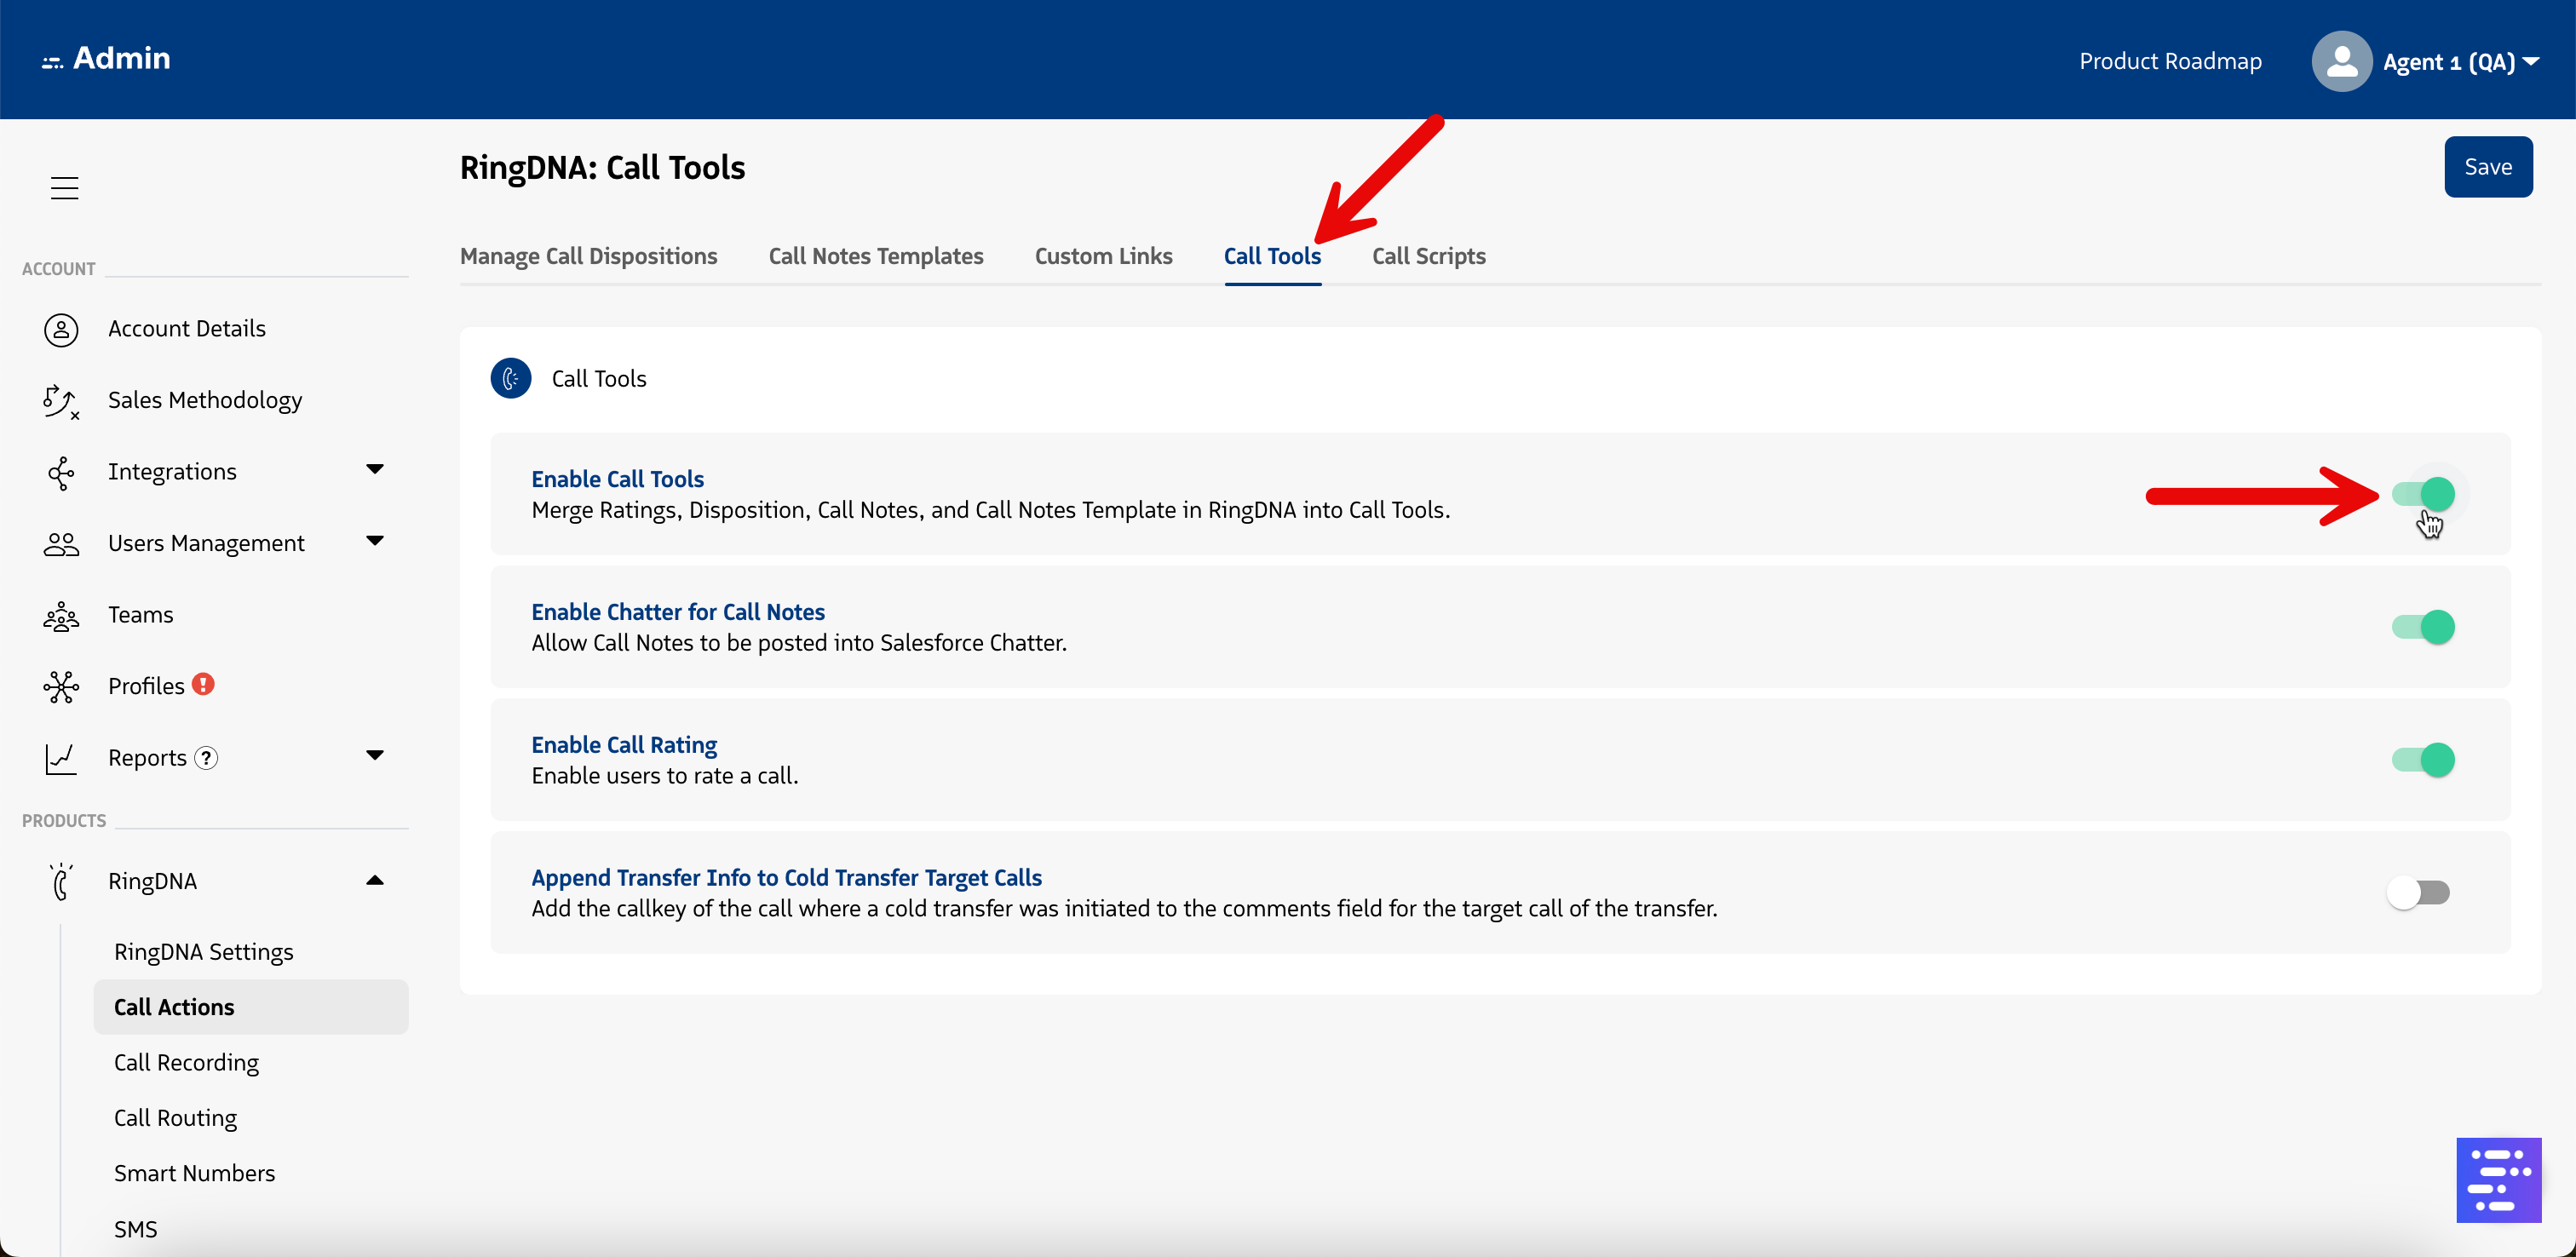Viewport: 2576px width, 1257px height.
Task: Expand the Users Management section
Action: [x=375, y=542]
